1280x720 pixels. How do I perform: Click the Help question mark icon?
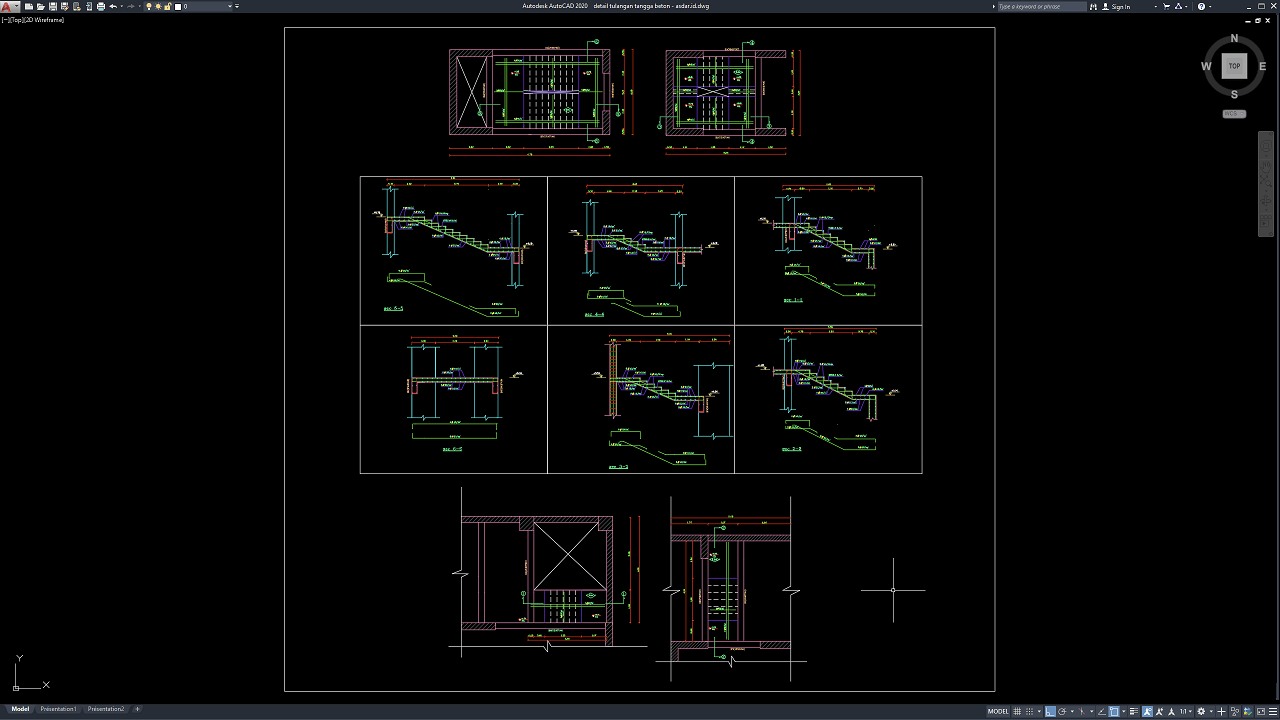click(x=1201, y=6)
